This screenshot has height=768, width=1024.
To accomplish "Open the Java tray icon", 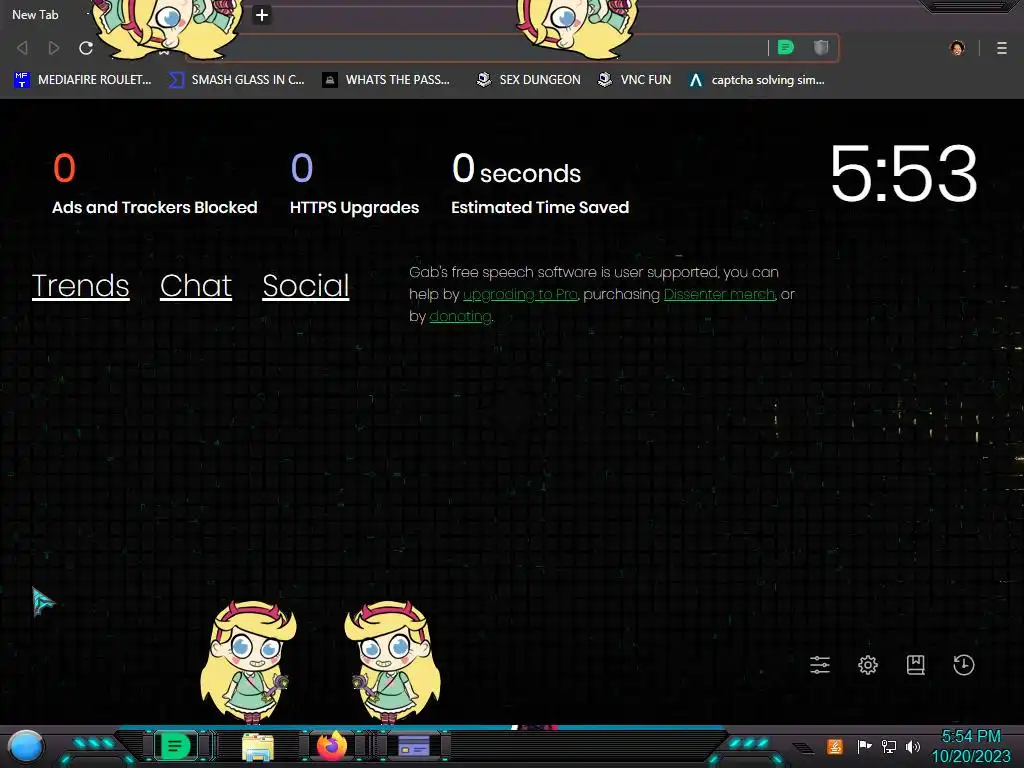I will coord(834,746).
